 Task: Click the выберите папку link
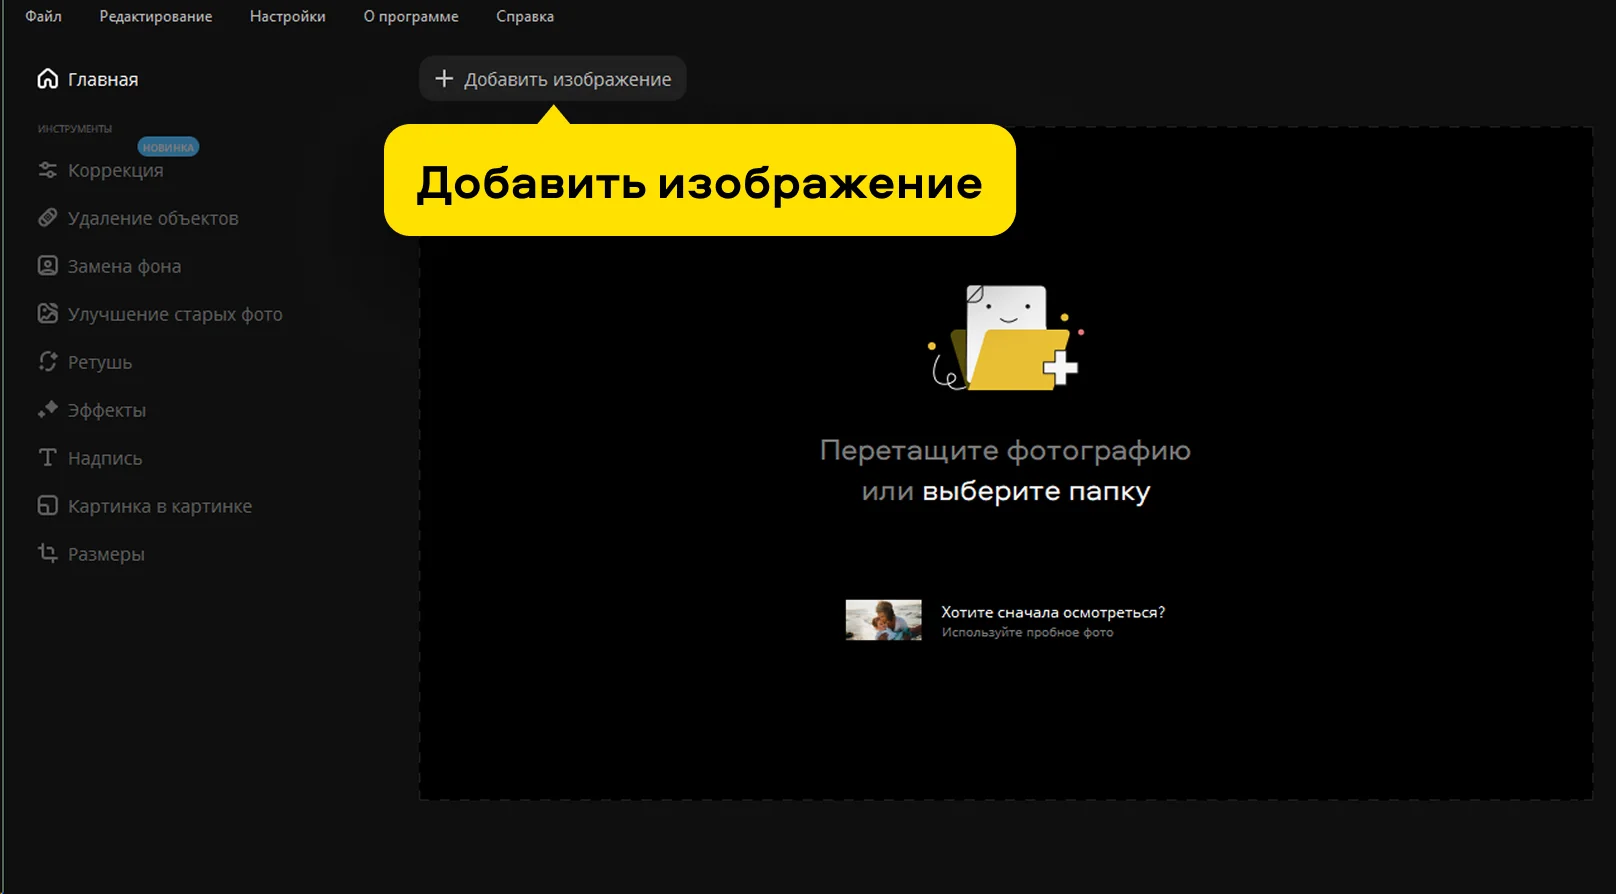(x=1036, y=492)
